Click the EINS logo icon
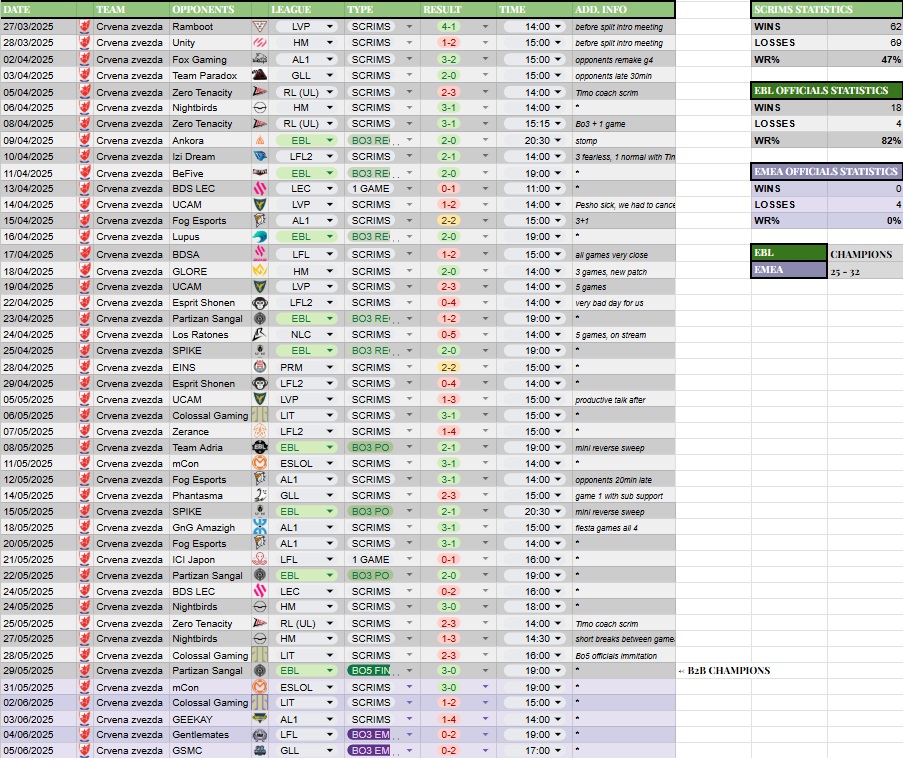The height and width of the screenshot is (758, 903). 260,367
